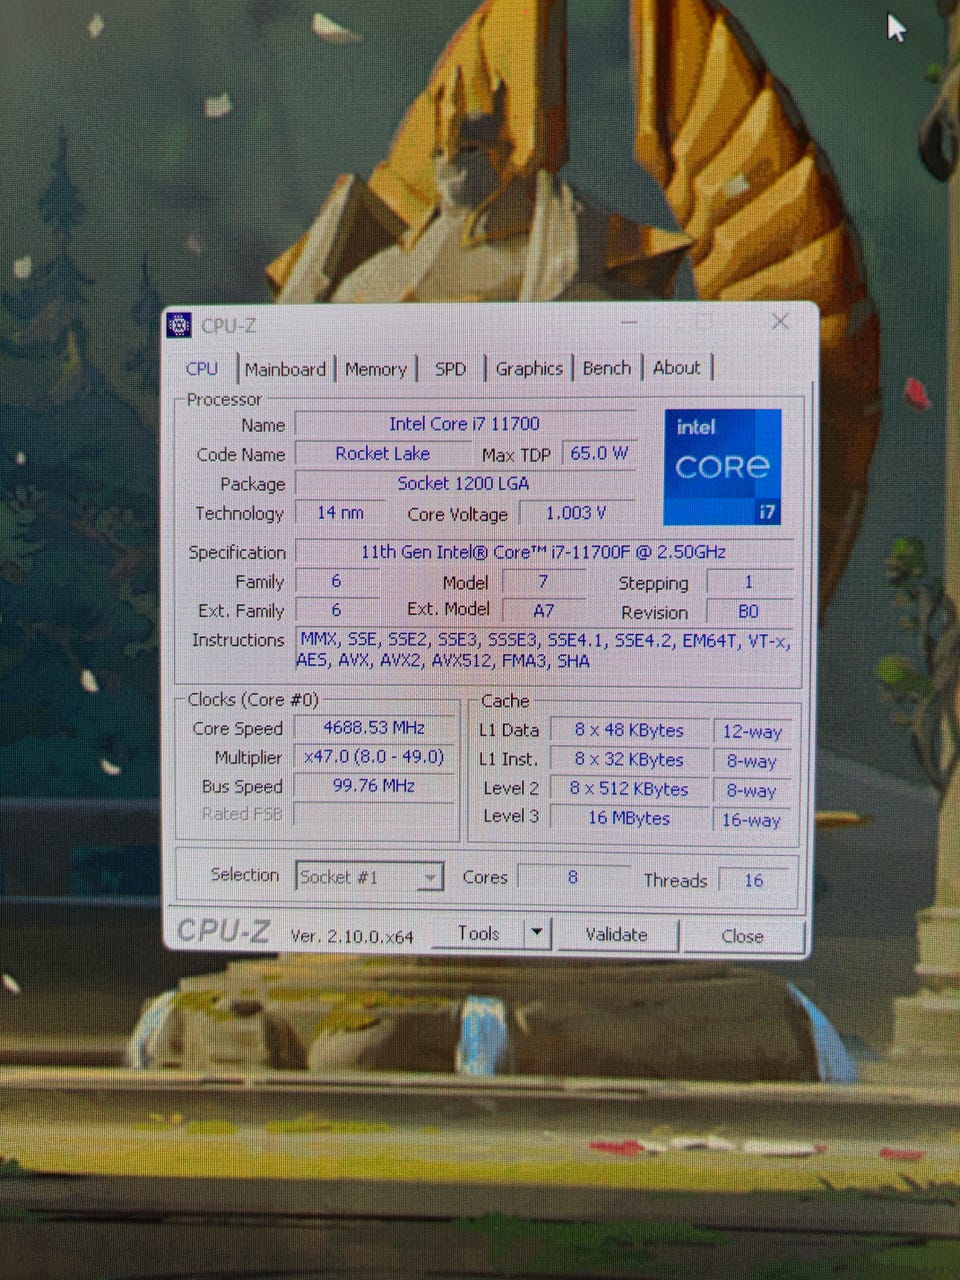The width and height of the screenshot is (960, 1280).
Task: Click the Core Voltage value '1.003 V'
Action: [x=576, y=512]
